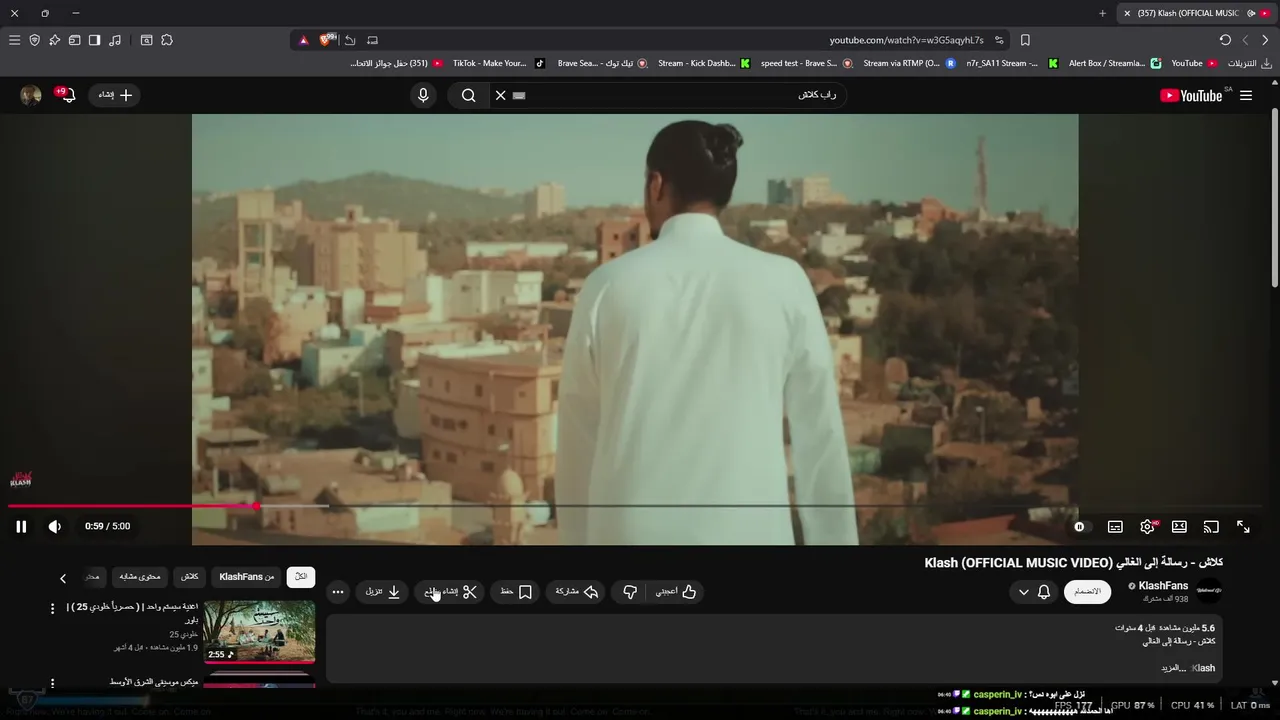The height and width of the screenshot is (720, 1280).
Task: Open the extensions puzzle icon
Action: coord(167,40)
